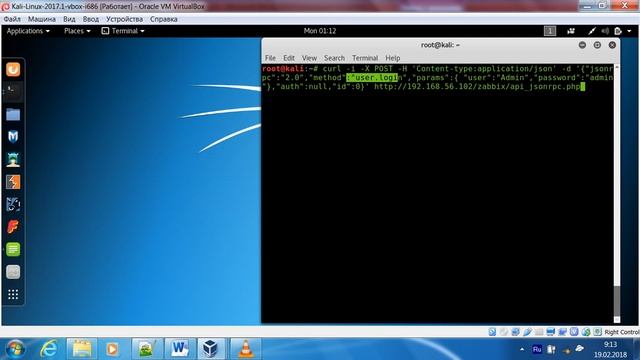Switch input language with the Ru tray indicator
Viewport: 640px width, 360px height.
[x=537, y=349]
